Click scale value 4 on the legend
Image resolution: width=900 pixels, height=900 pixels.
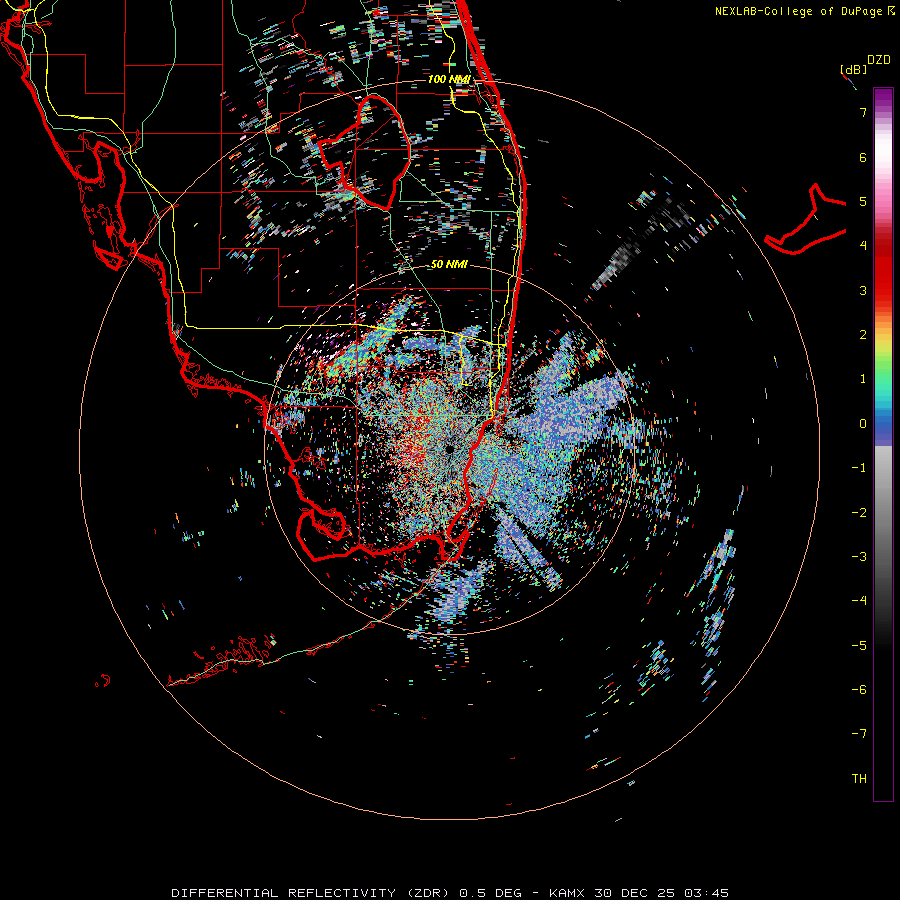pos(863,246)
